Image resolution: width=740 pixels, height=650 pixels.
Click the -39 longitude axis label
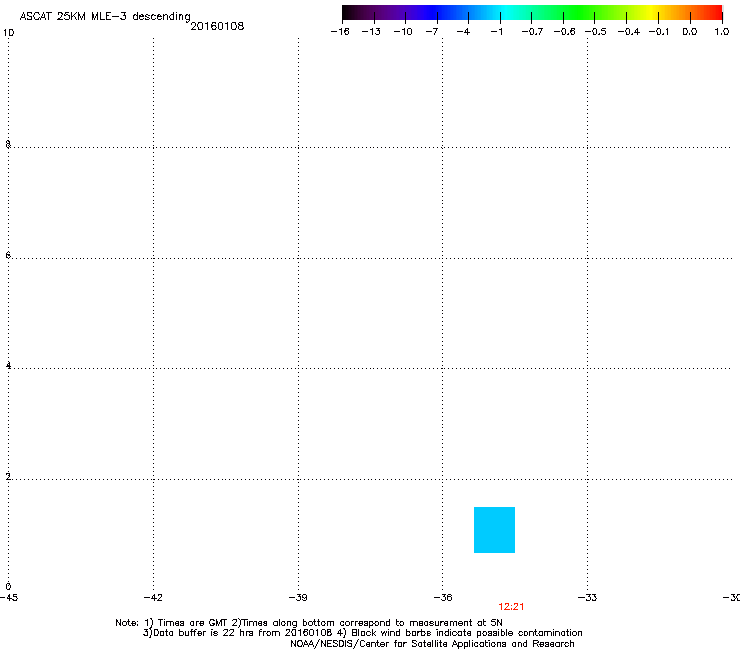298,598
